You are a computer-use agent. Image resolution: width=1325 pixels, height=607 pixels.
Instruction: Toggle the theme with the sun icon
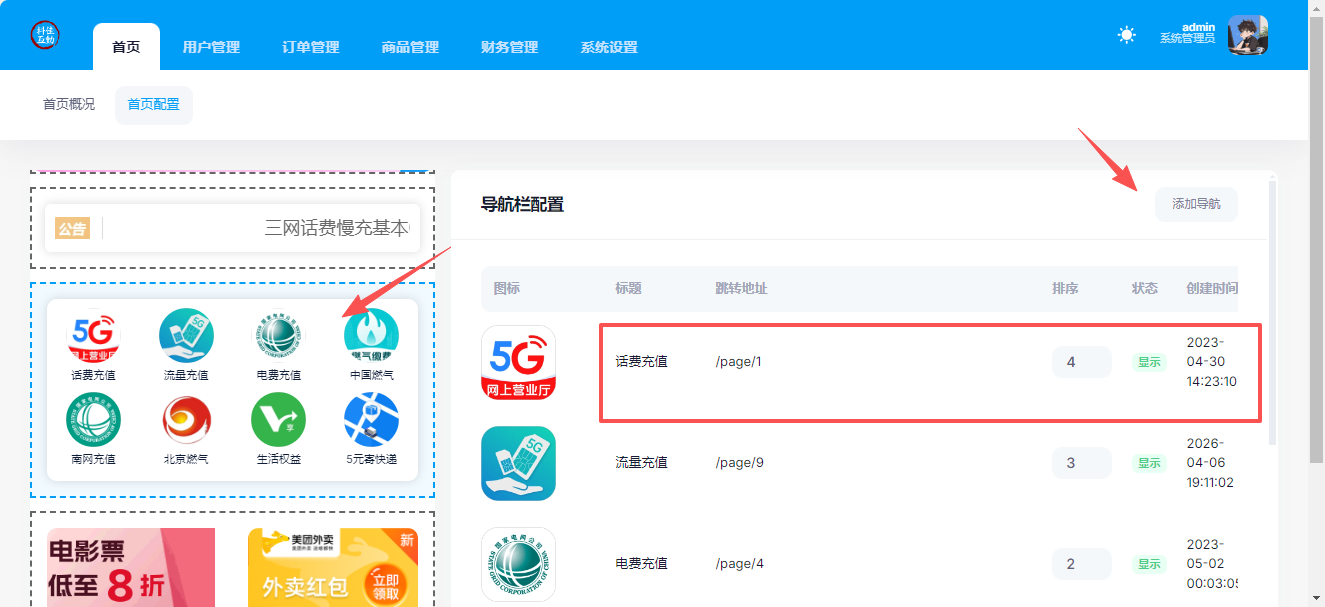point(1126,34)
